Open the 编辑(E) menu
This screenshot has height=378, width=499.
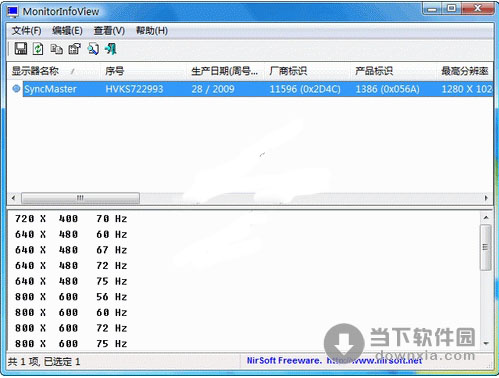click(67, 31)
